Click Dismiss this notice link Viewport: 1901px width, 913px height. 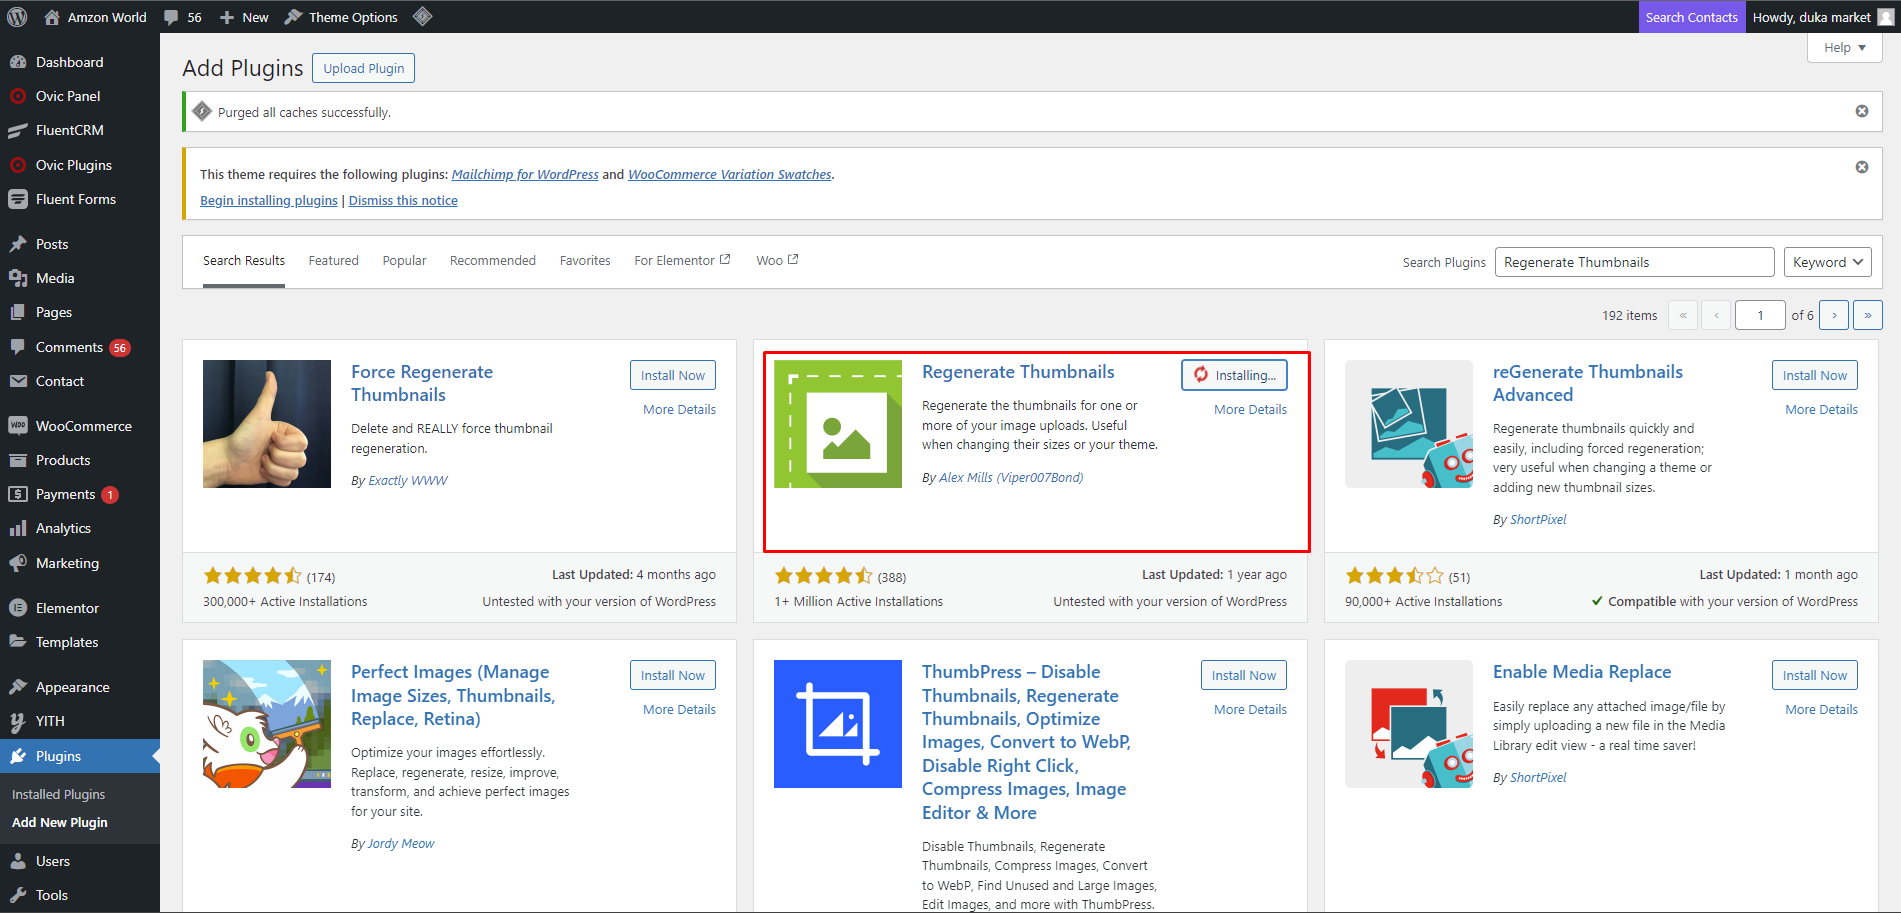point(403,200)
